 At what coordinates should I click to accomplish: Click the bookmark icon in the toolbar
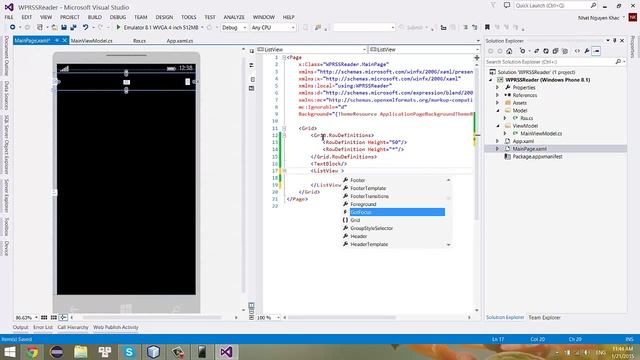pyautogui.click(x=487, y=27)
